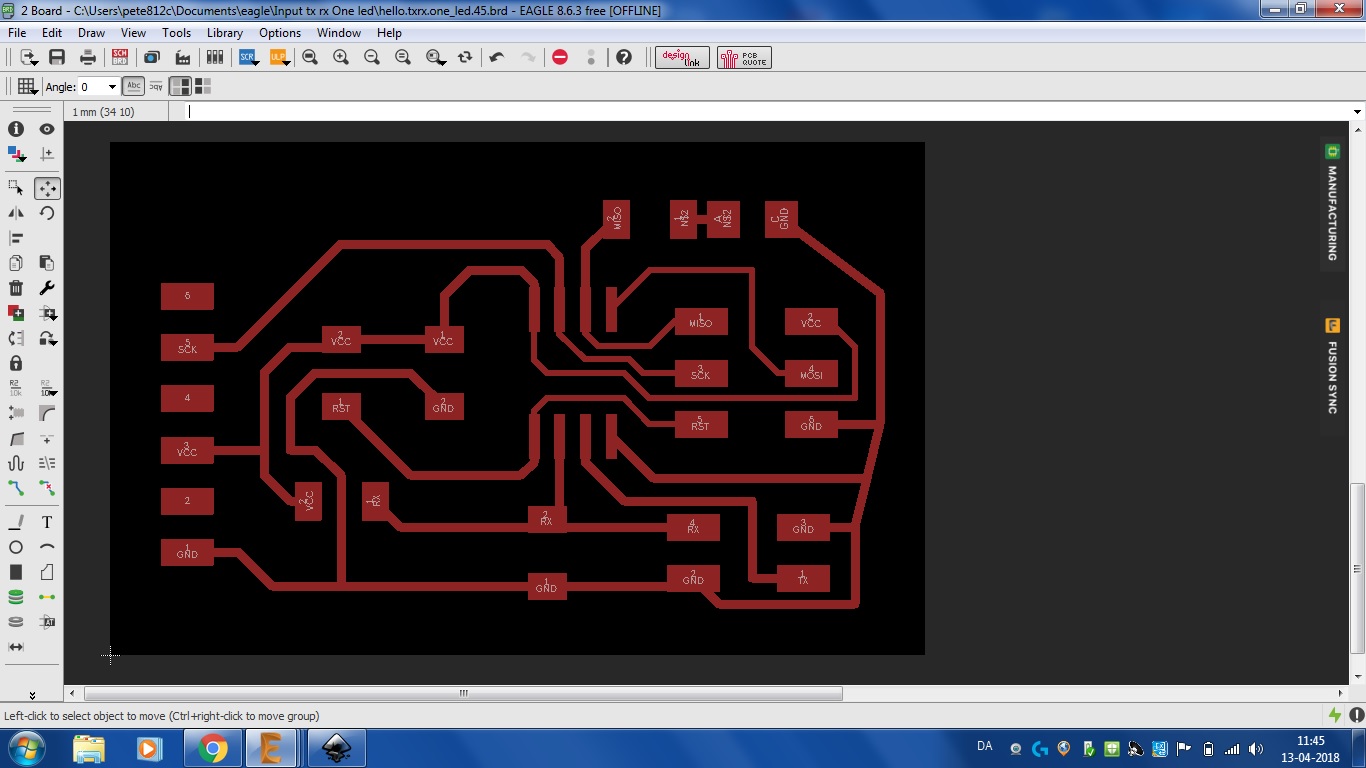The width and height of the screenshot is (1366, 768).
Task: Open the Draw menu
Action: pos(91,33)
